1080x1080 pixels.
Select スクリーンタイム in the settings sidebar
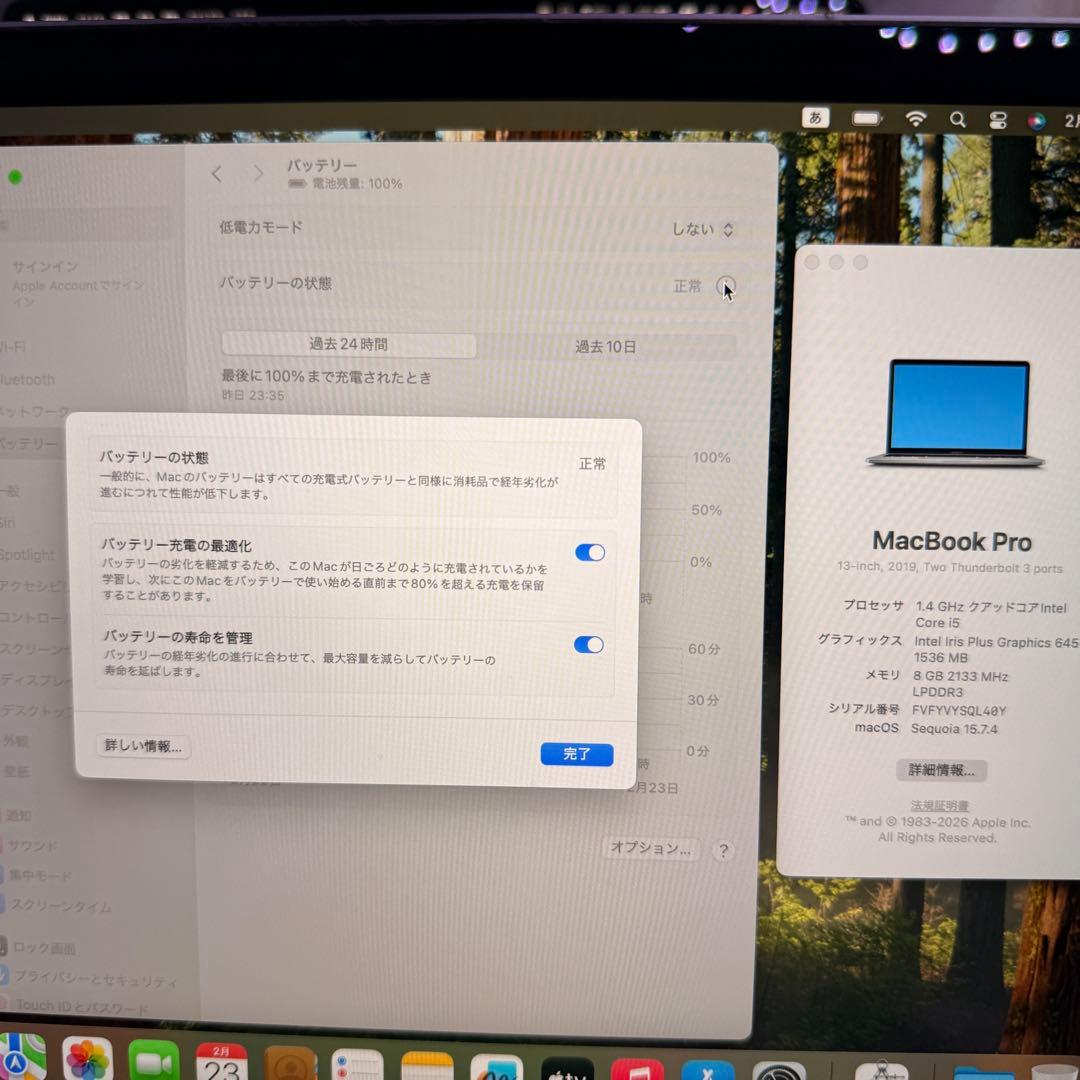tap(61, 906)
